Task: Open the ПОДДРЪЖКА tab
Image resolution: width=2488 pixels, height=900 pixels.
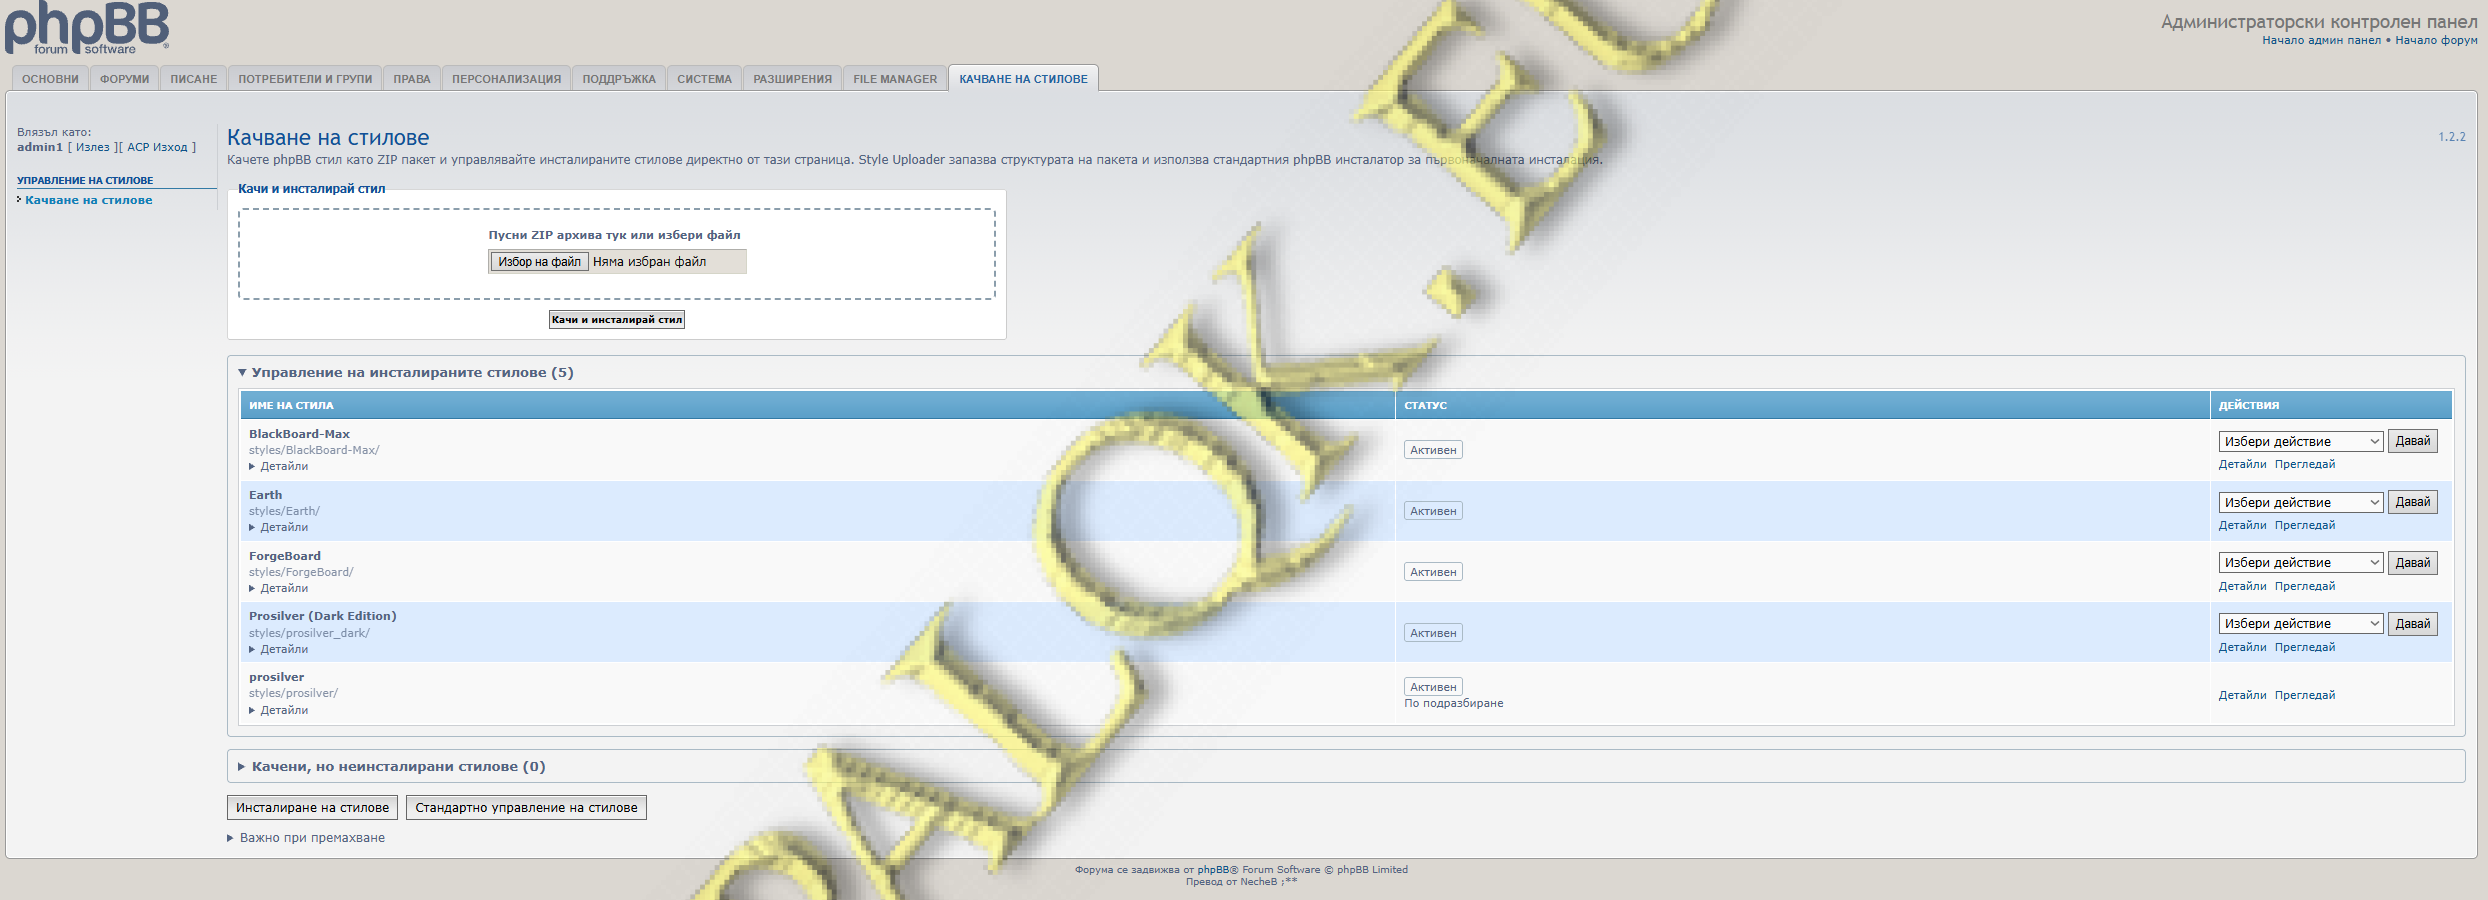Action: pyautogui.click(x=619, y=79)
